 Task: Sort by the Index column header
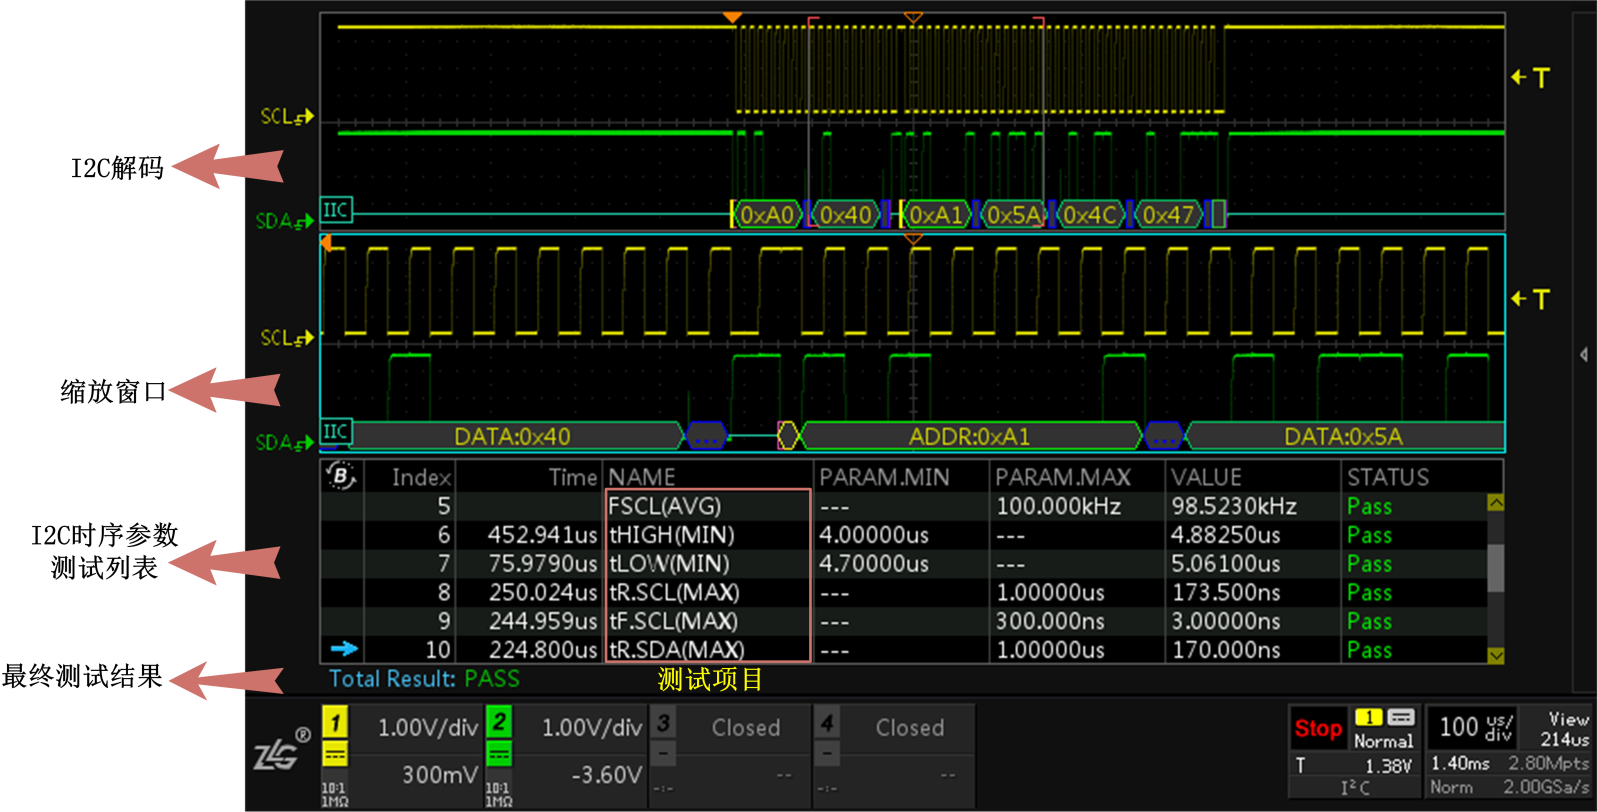(421, 478)
